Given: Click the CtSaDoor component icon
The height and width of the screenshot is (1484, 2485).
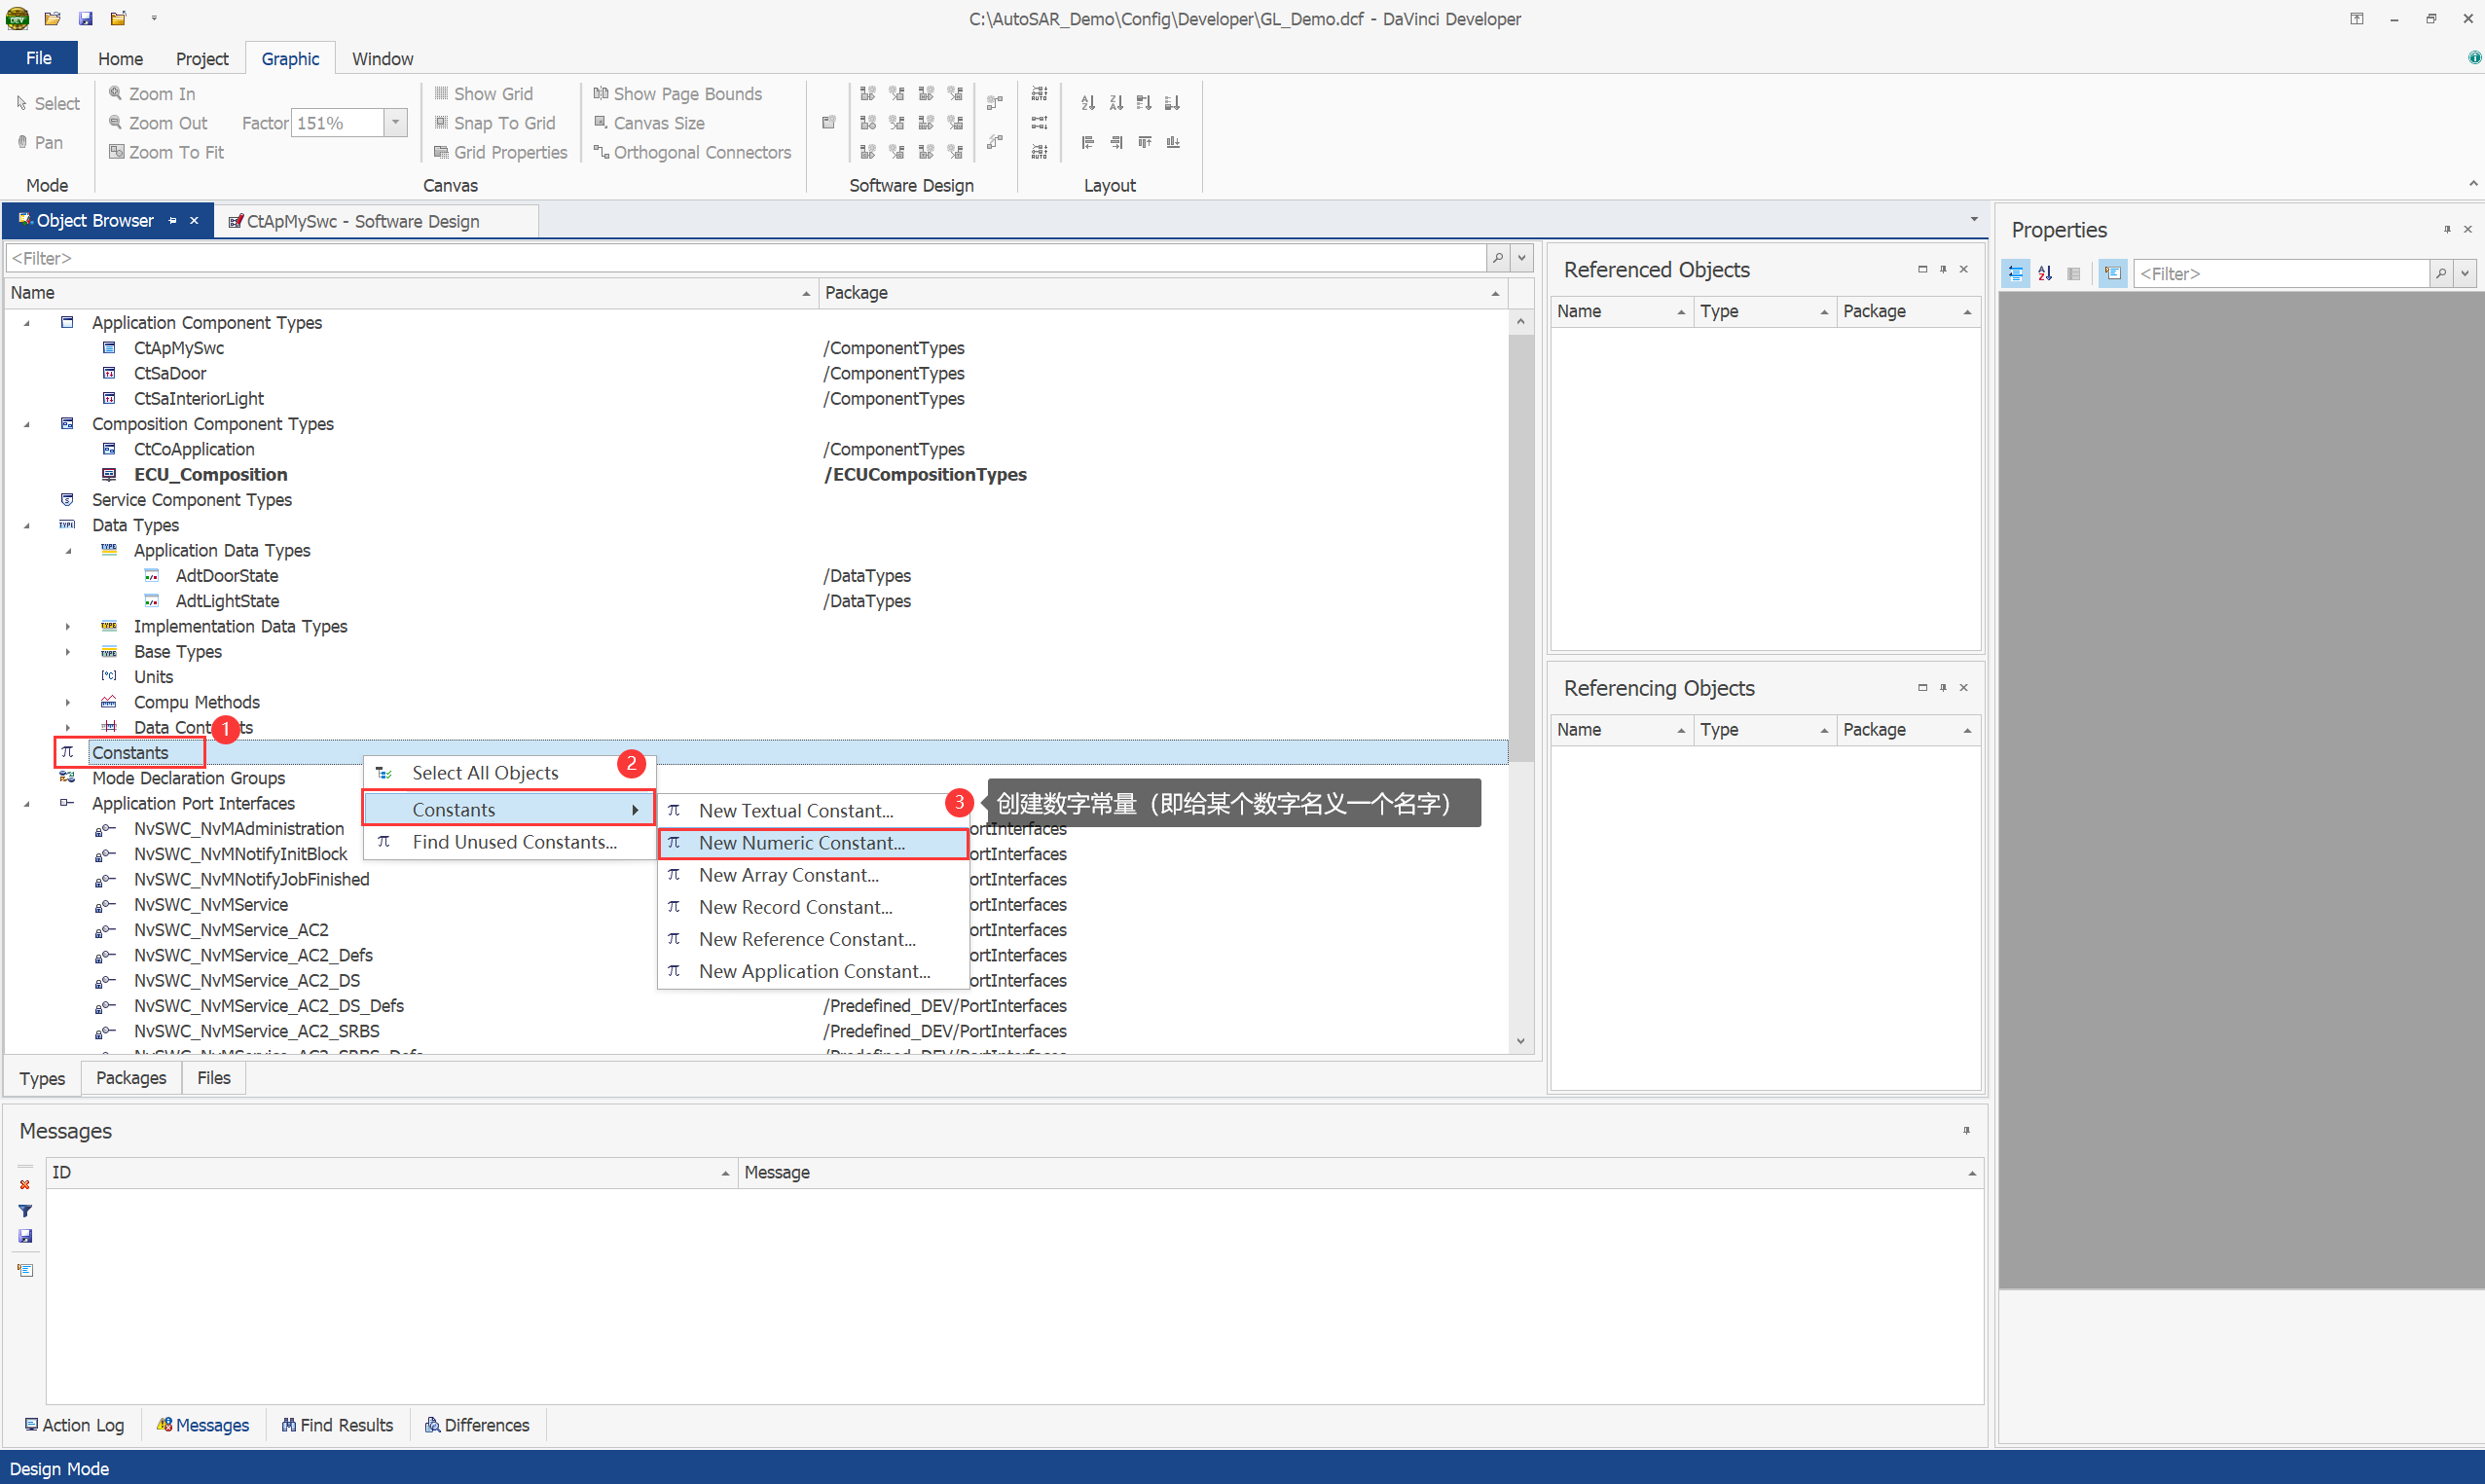Looking at the screenshot, I should tap(109, 373).
